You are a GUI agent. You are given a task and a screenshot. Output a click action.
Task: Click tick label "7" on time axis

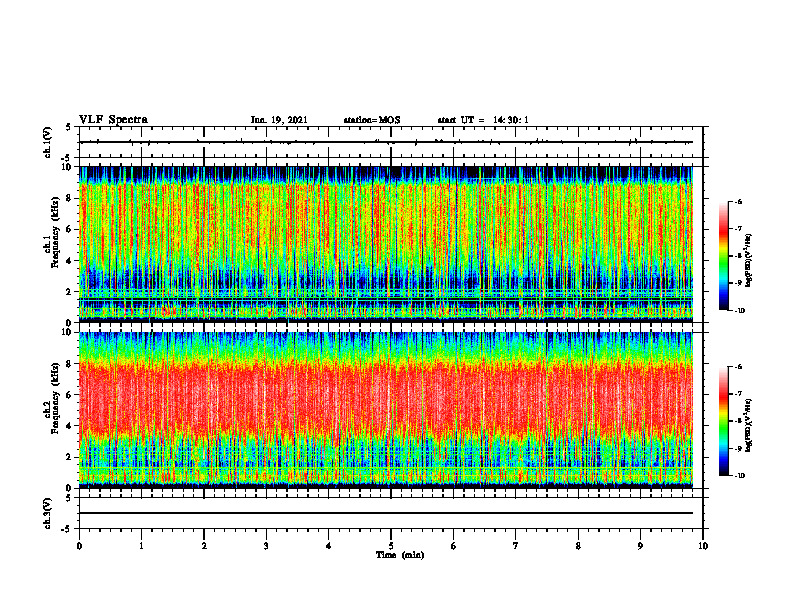pyautogui.click(x=516, y=546)
